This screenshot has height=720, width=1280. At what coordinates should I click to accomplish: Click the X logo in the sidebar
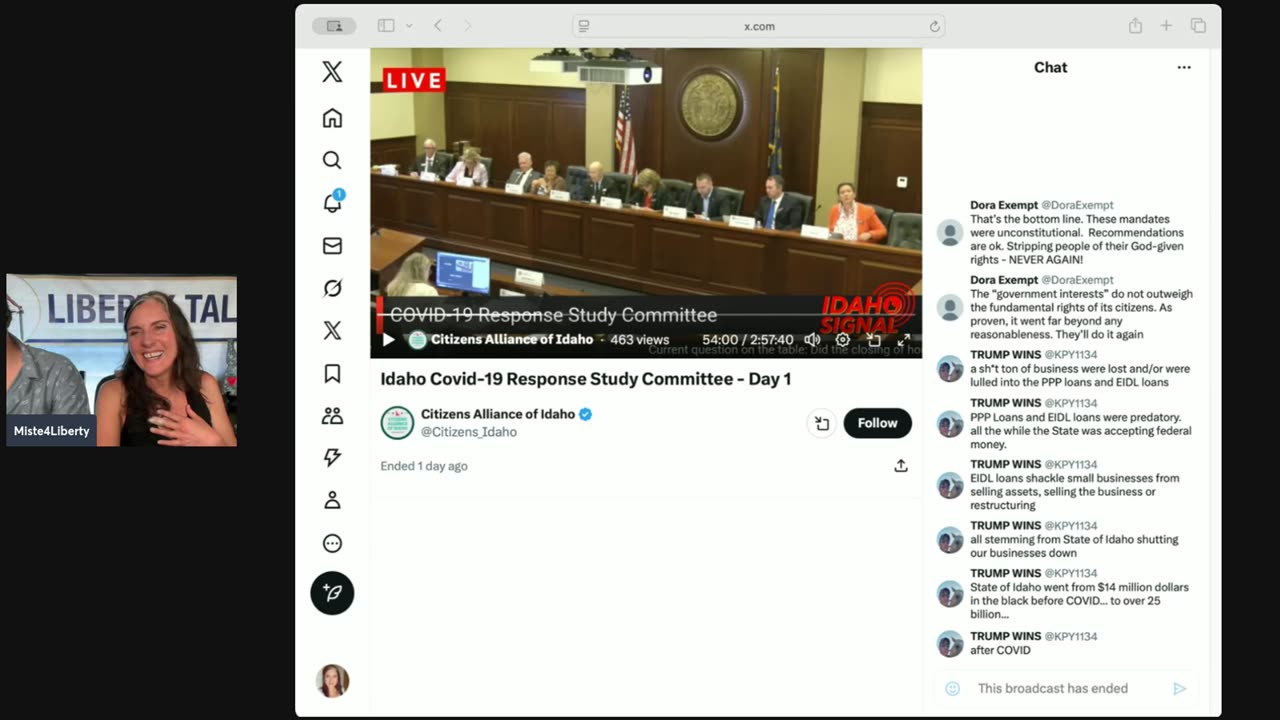(x=332, y=71)
